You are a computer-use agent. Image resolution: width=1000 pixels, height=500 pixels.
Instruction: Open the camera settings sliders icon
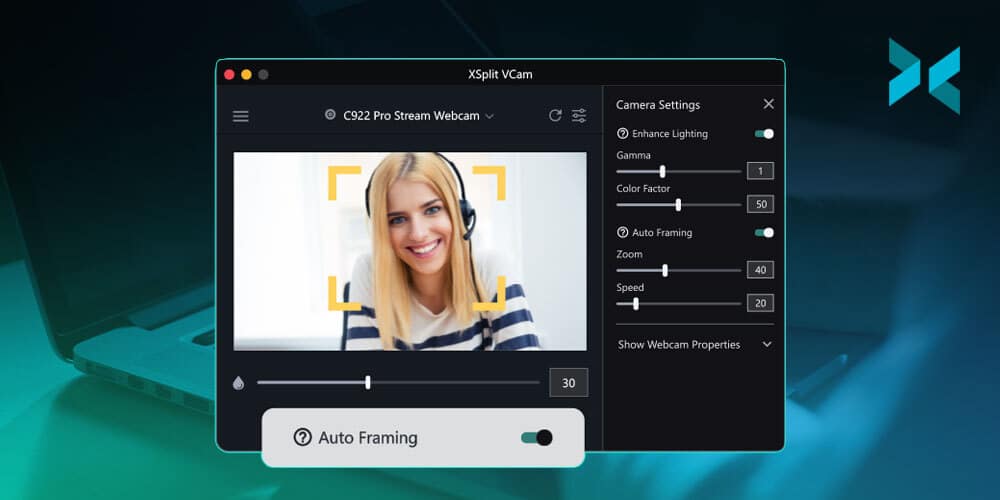[579, 116]
